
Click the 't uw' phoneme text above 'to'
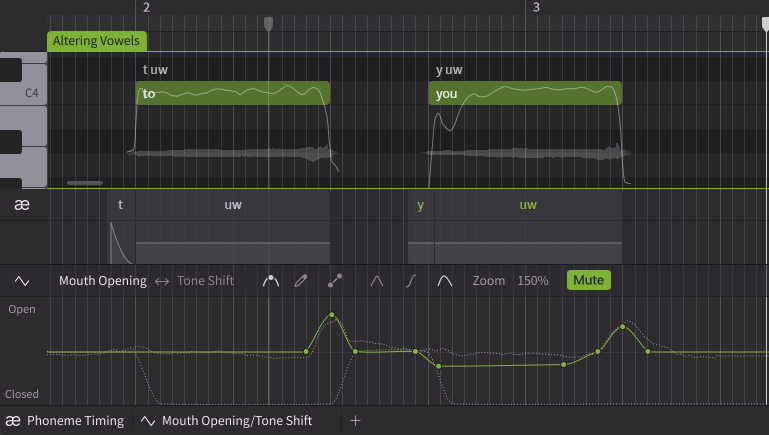[x=155, y=70]
